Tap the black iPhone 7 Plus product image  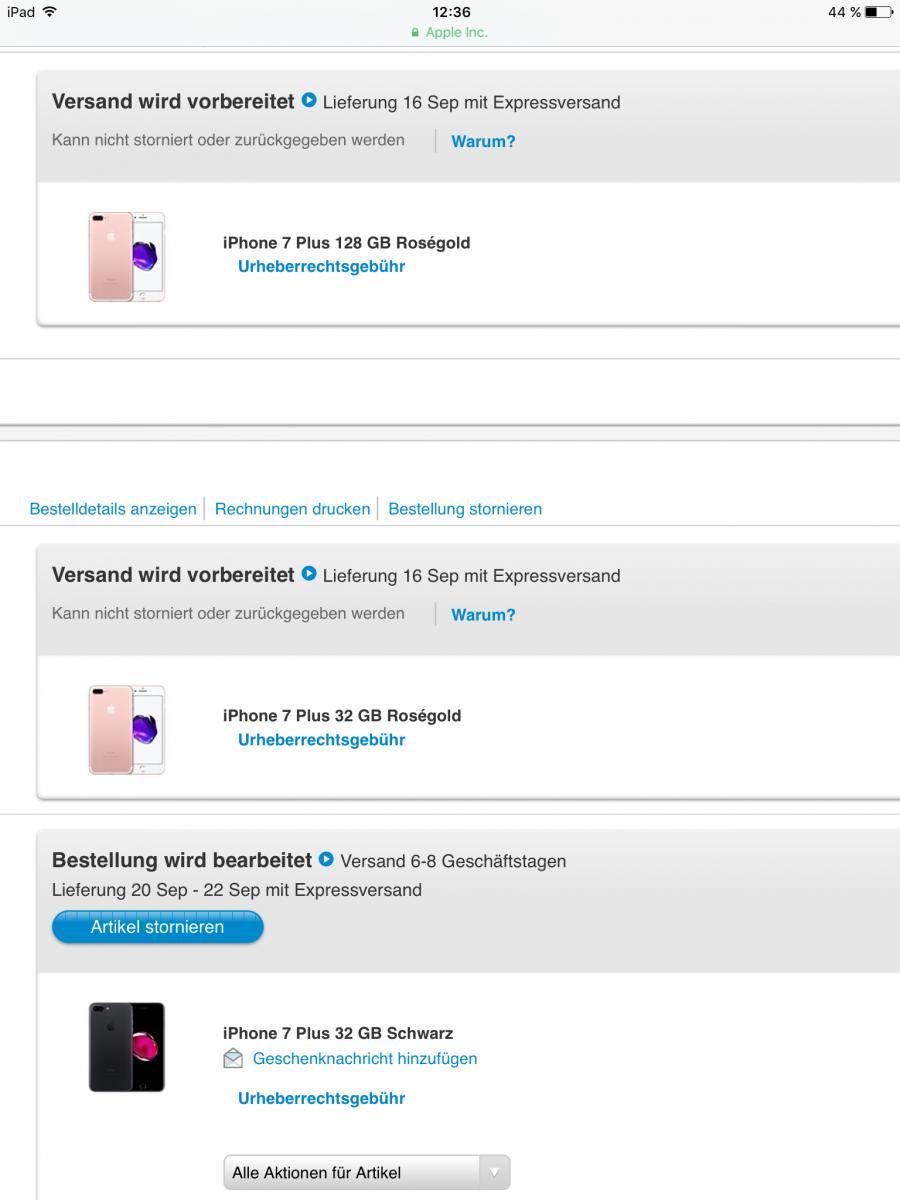127,1047
